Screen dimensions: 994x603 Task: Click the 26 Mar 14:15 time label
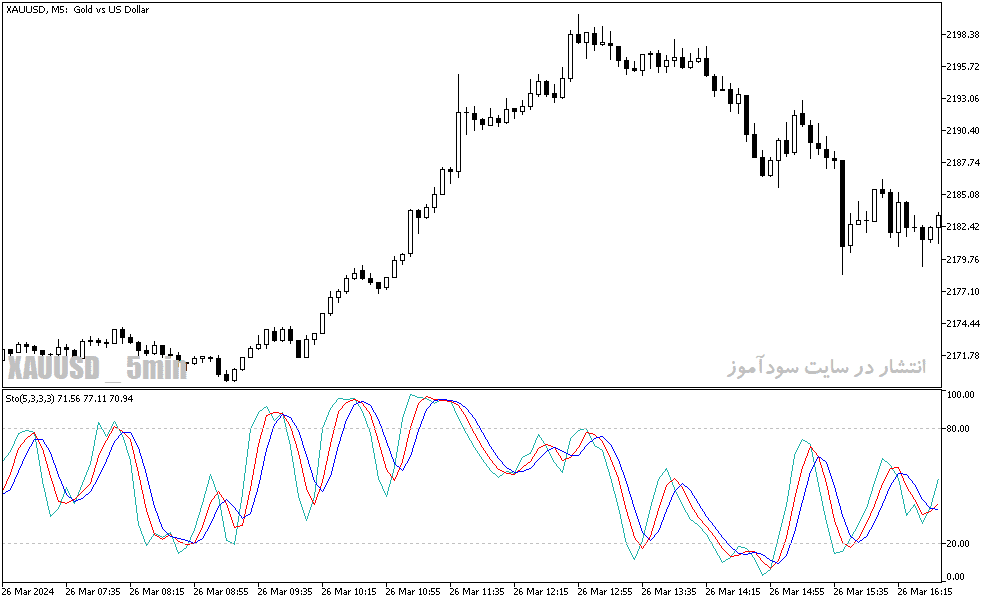[732, 592]
